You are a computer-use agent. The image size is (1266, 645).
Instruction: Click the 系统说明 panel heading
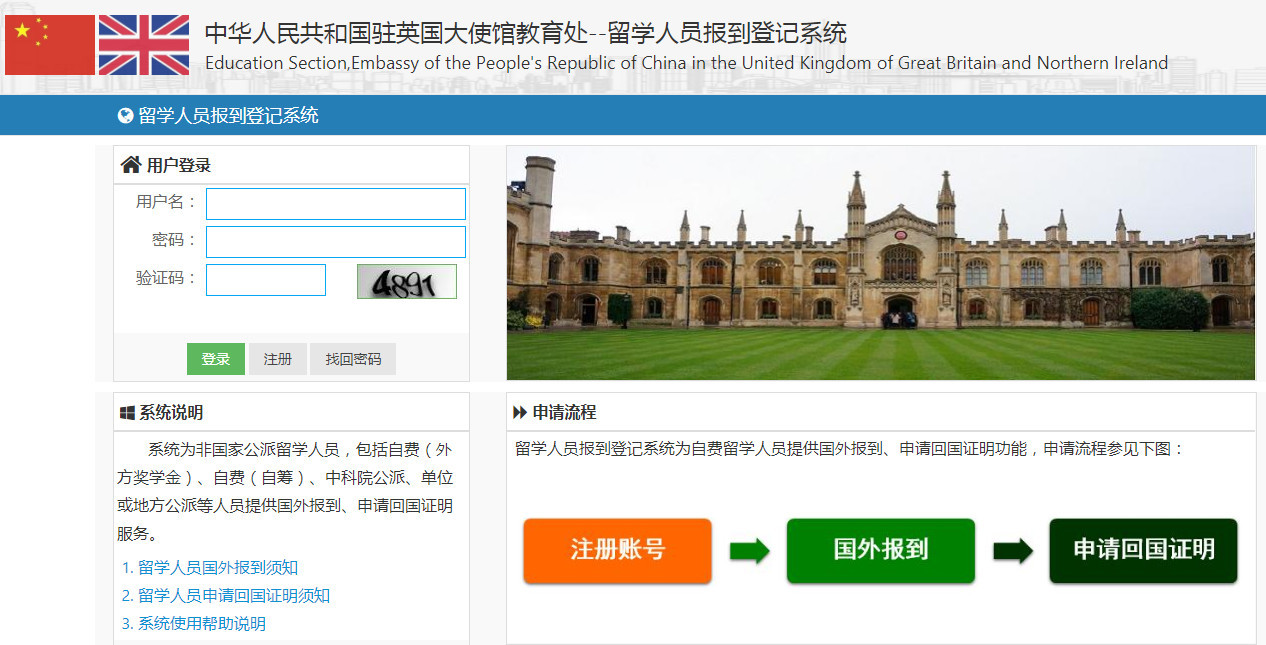click(x=171, y=413)
